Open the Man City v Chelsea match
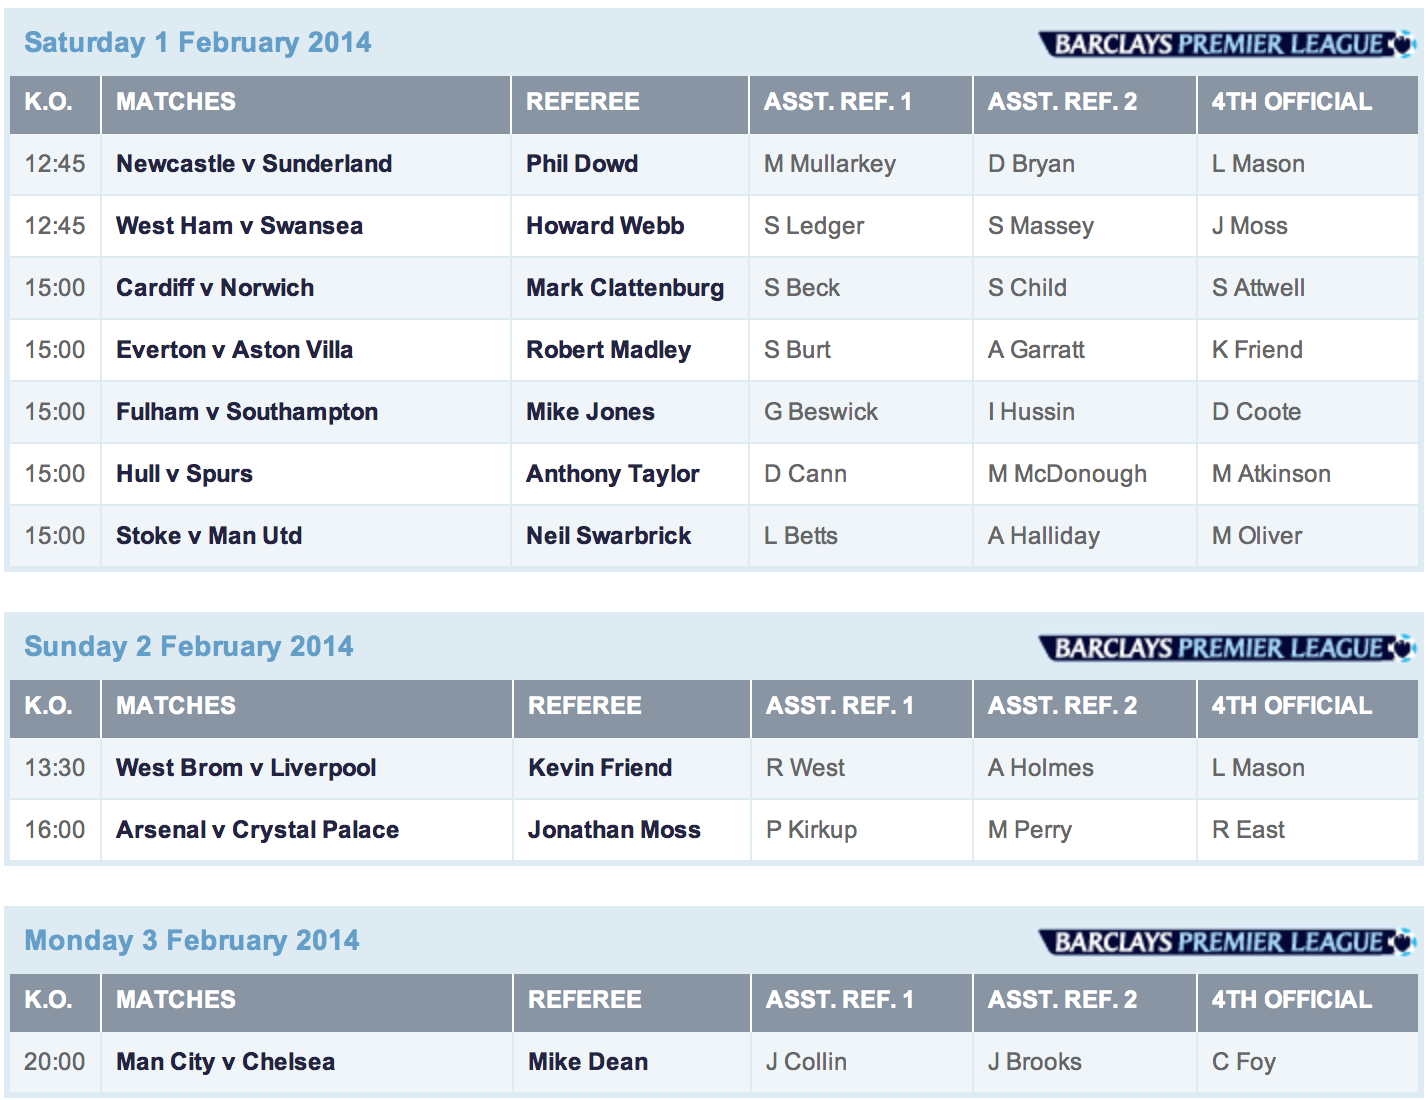The image size is (1428, 1100). [225, 1062]
